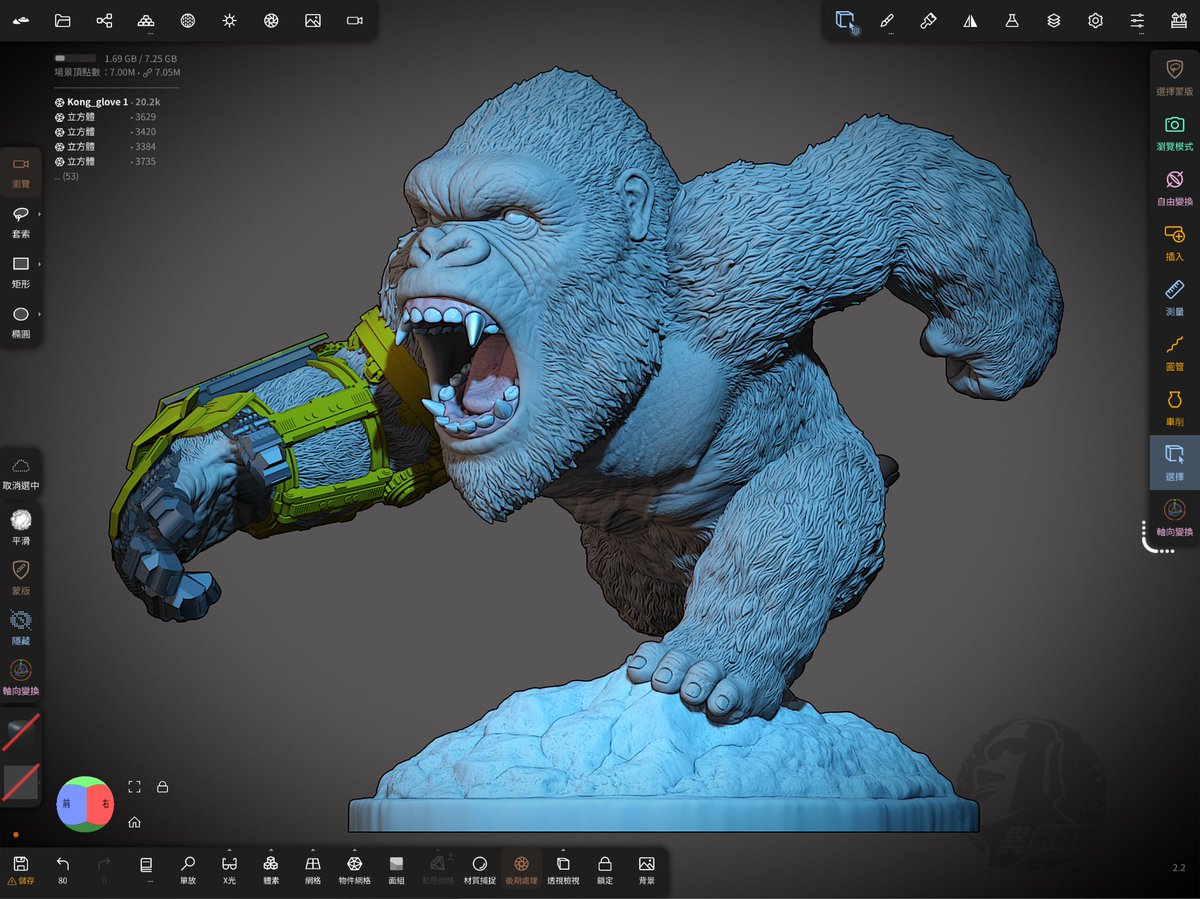This screenshot has height=899, width=1200.
Task: Toggle X光 x-ray display
Action: (x=229, y=869)
